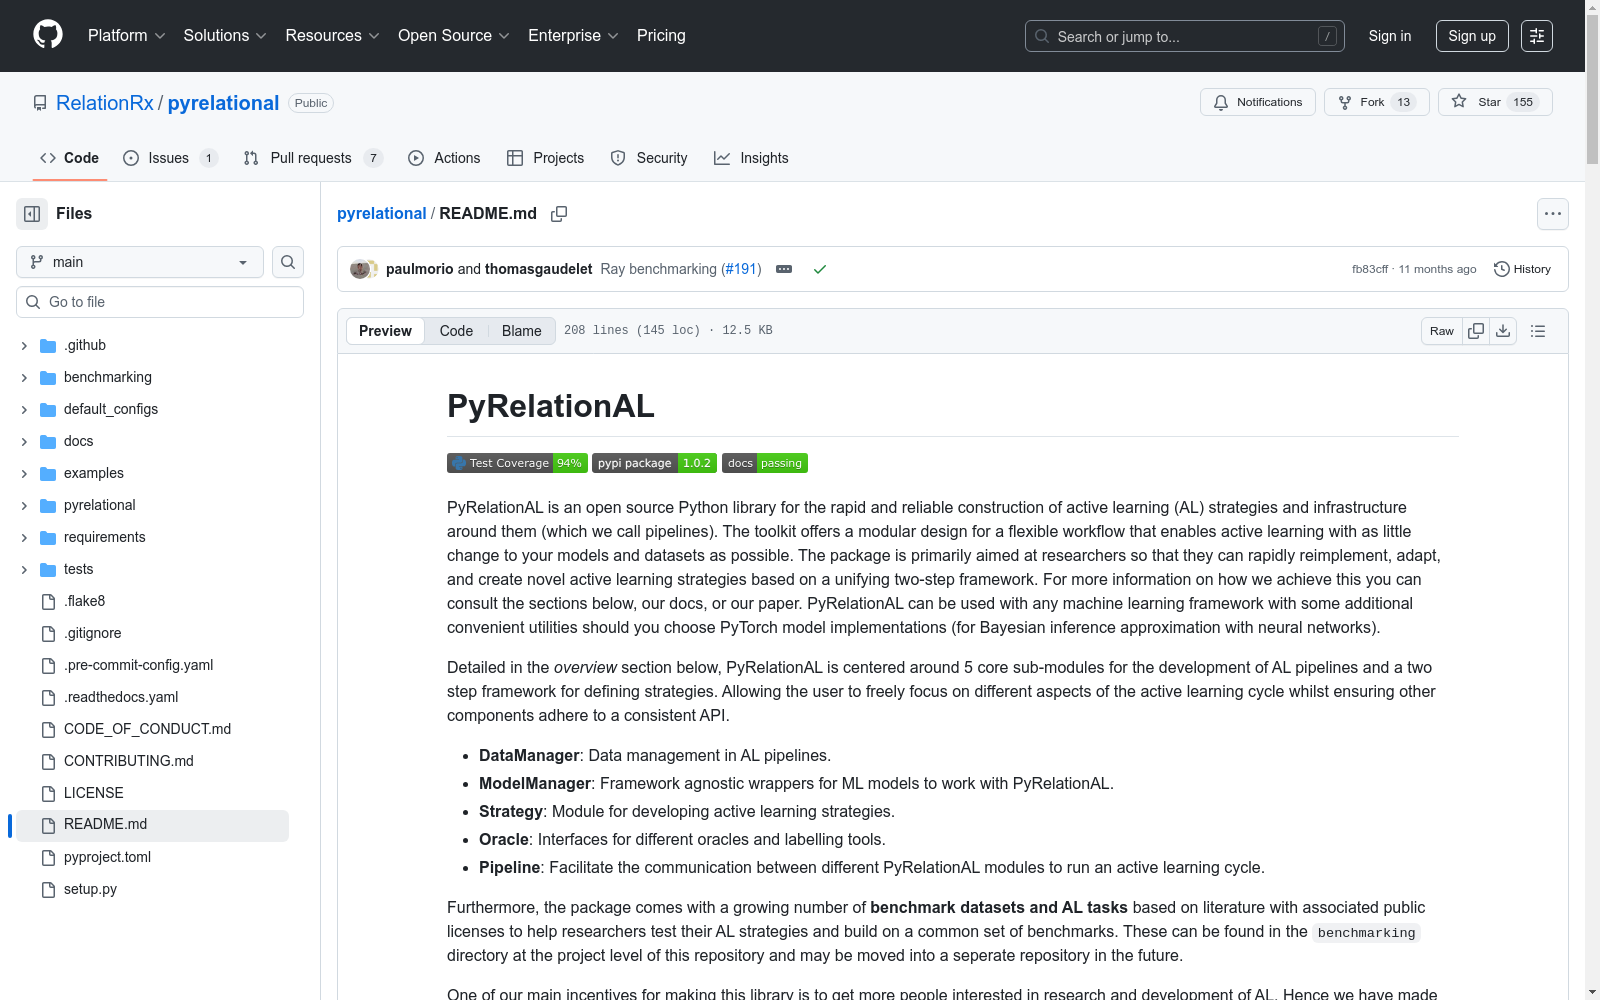1600x1000 pixels.
Task: Open Open Source dropdown menu
Action: (x=454, y=35)
